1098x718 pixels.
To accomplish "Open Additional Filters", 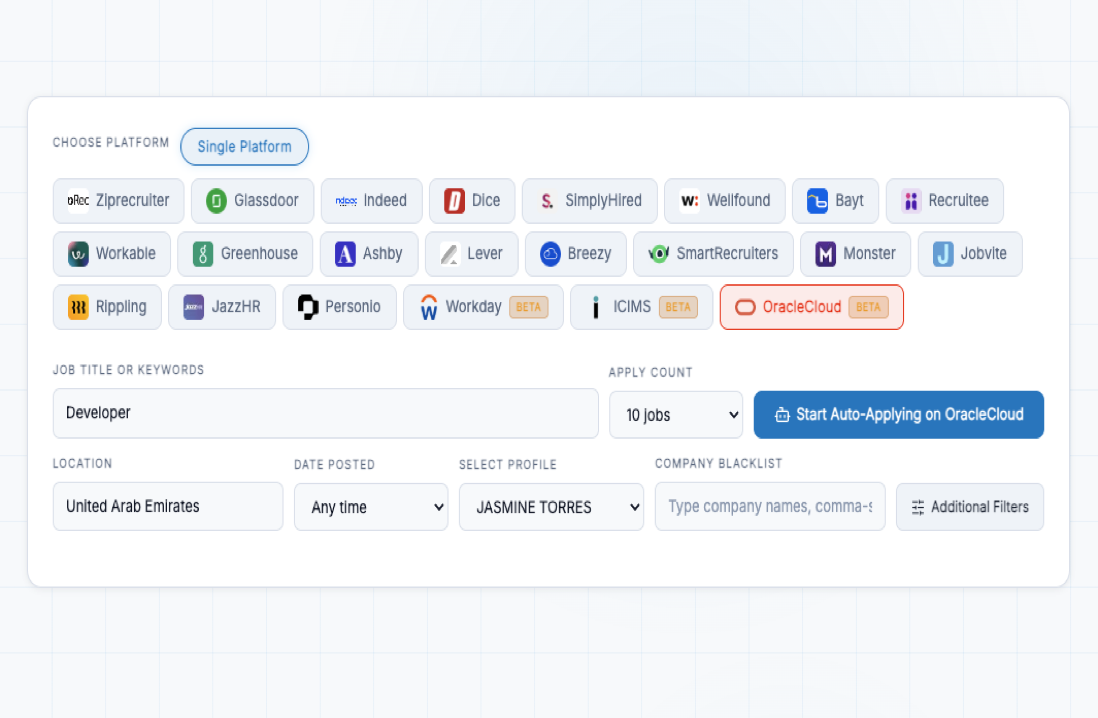I will click(969, 507).
